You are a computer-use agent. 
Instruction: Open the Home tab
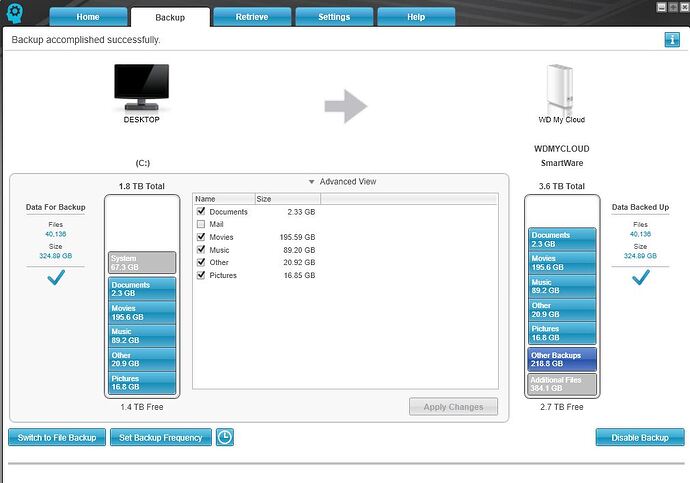coord(88,17)
